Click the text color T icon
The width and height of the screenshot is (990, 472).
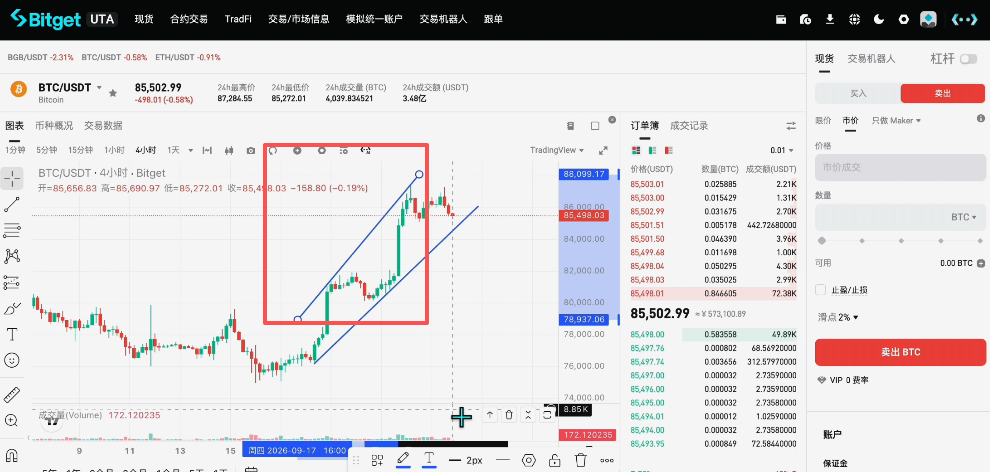(x=429, y=459)
